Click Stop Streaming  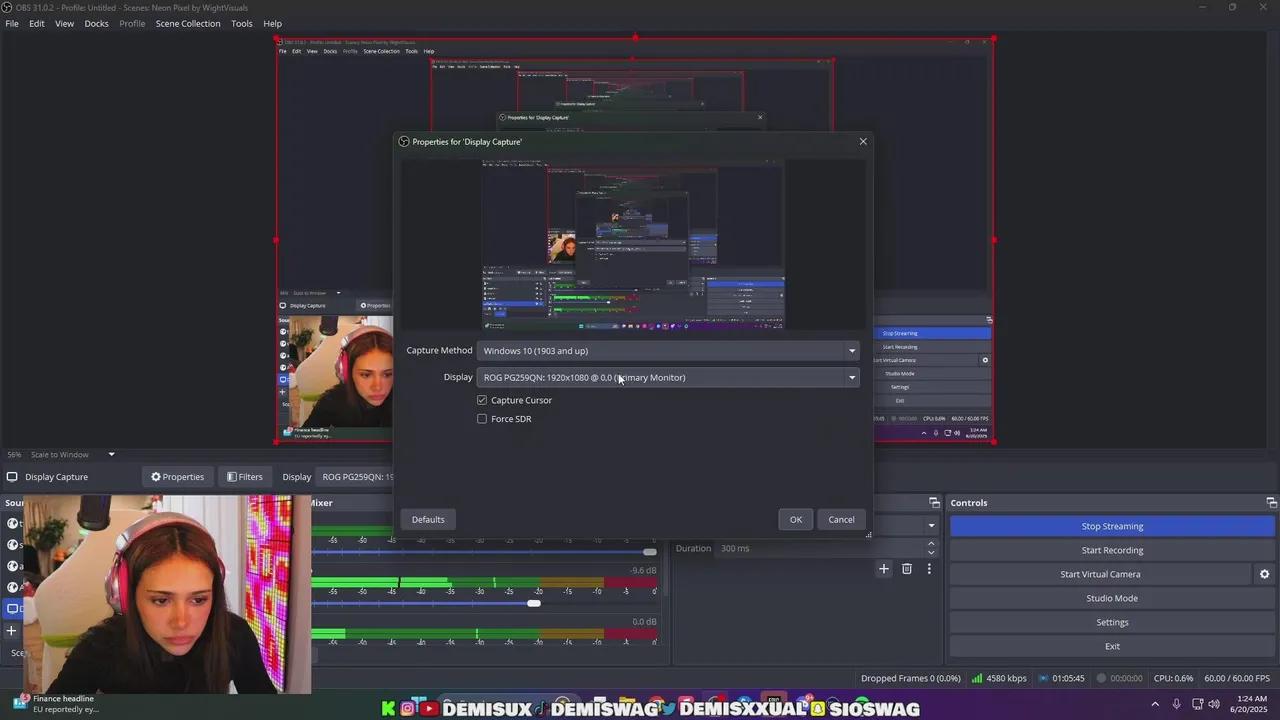coord(1112,526)
